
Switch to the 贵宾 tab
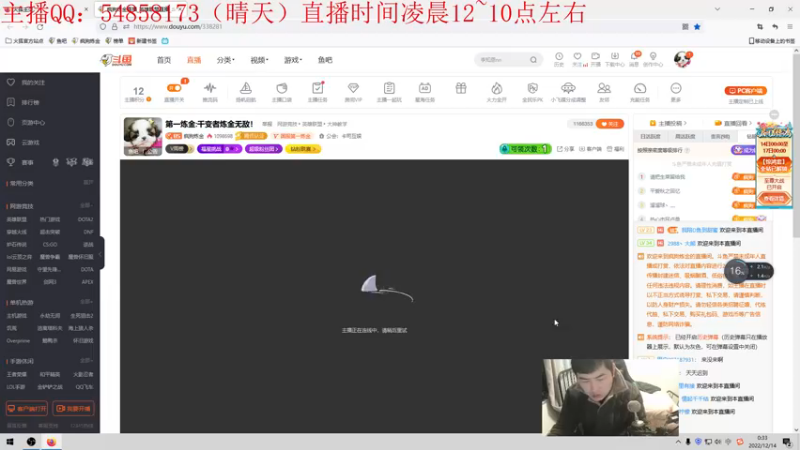click(x=720, y=137)
